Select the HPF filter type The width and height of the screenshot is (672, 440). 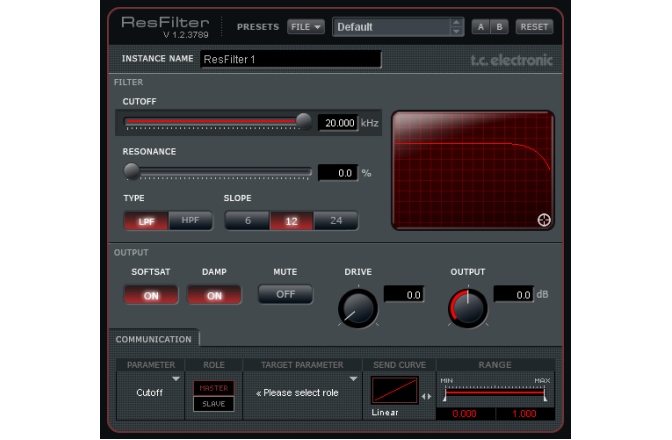click(190, 221)
